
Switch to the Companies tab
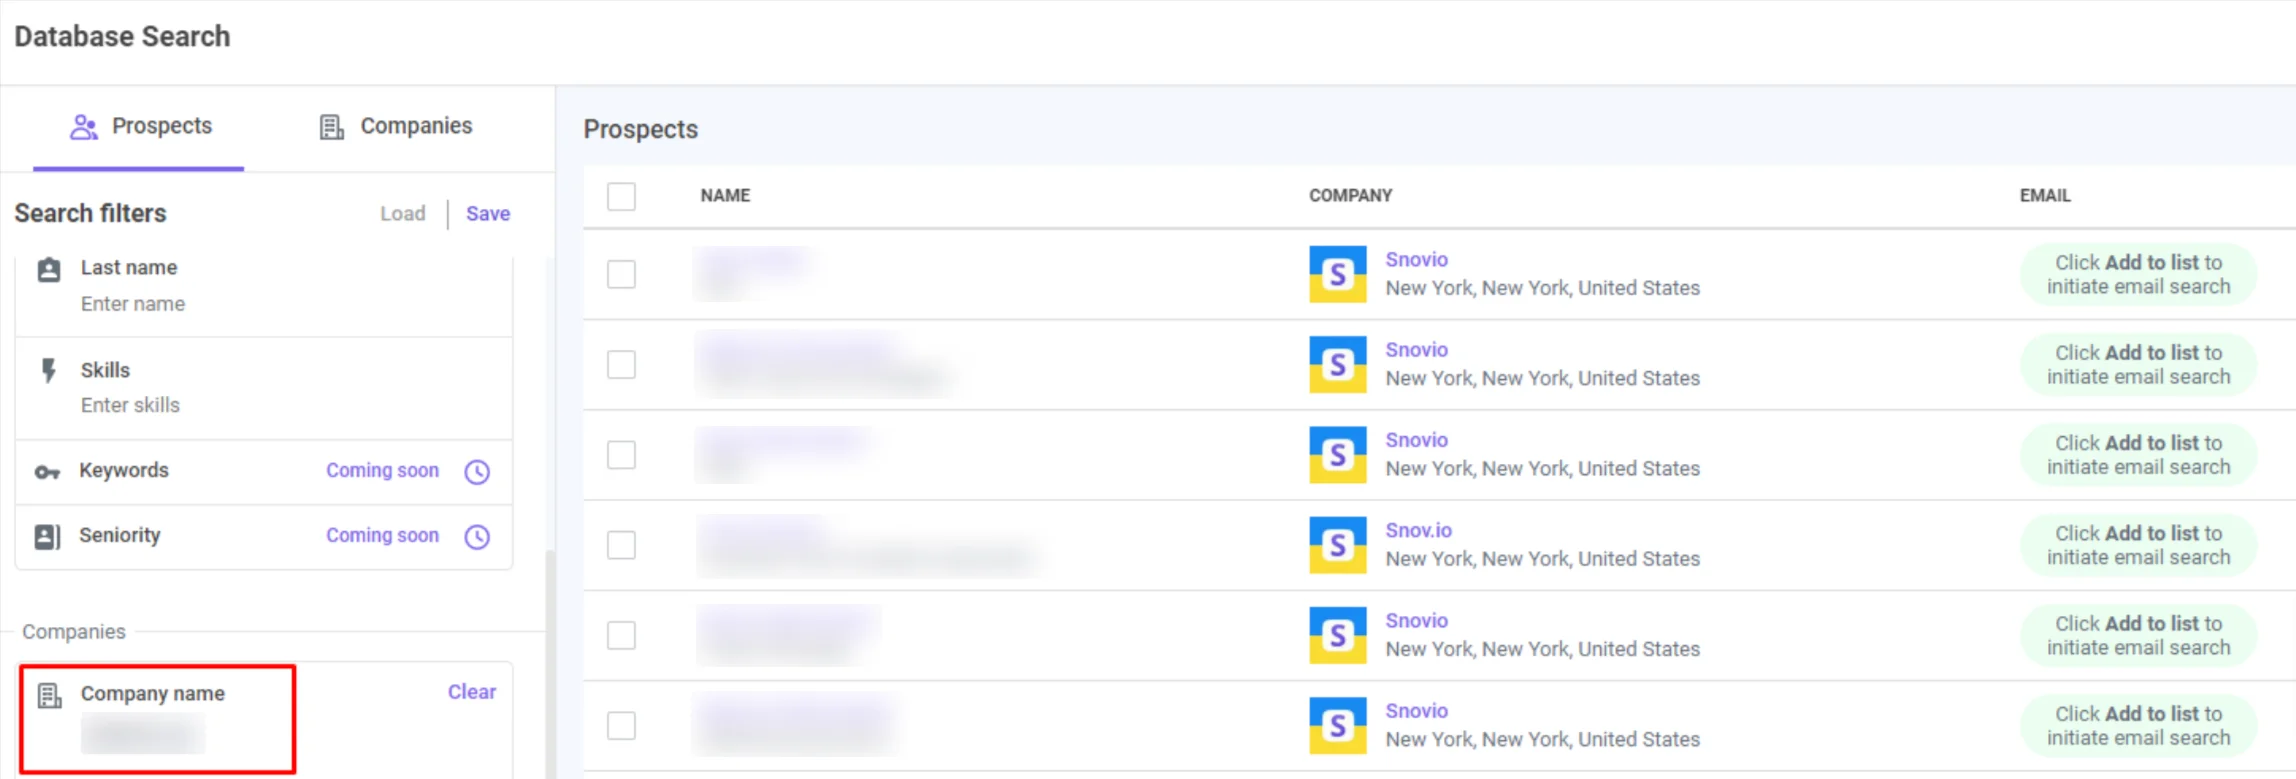click(x=396, y=127)
